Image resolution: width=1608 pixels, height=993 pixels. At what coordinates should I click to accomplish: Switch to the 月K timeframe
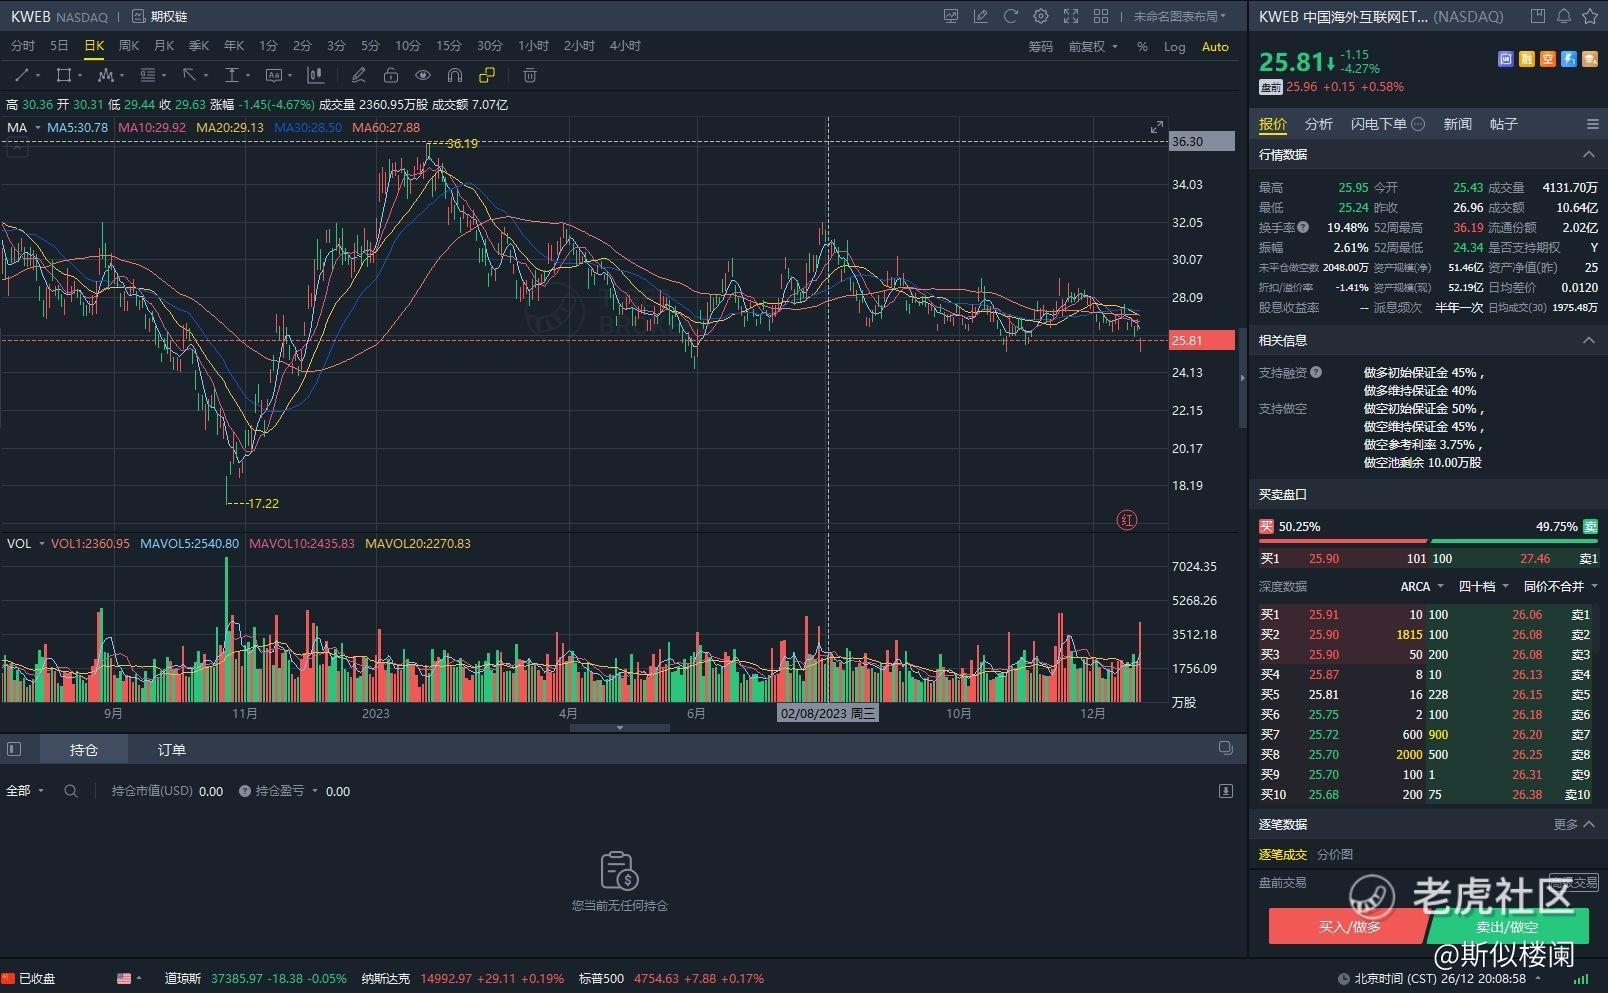click(x=164, y=46)
